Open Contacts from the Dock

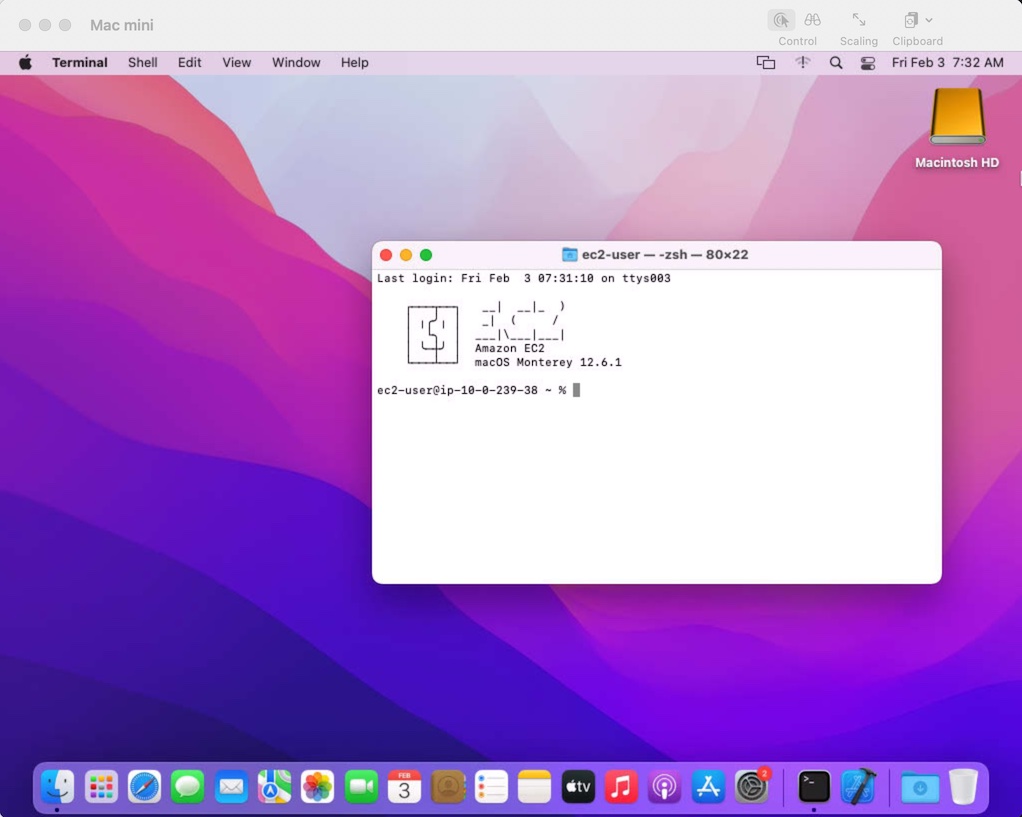tap(448, 786)
